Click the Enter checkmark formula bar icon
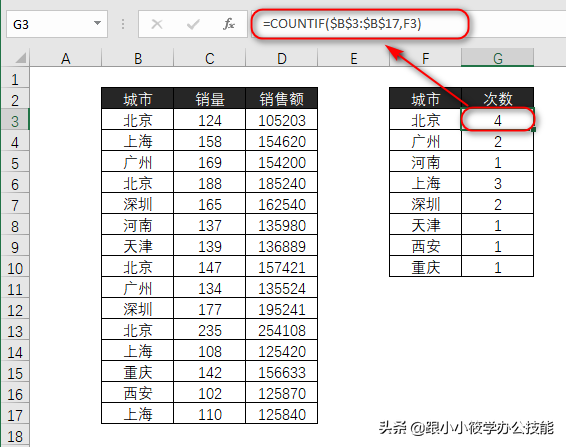This screenshot has height=447, width=566. 193,24
